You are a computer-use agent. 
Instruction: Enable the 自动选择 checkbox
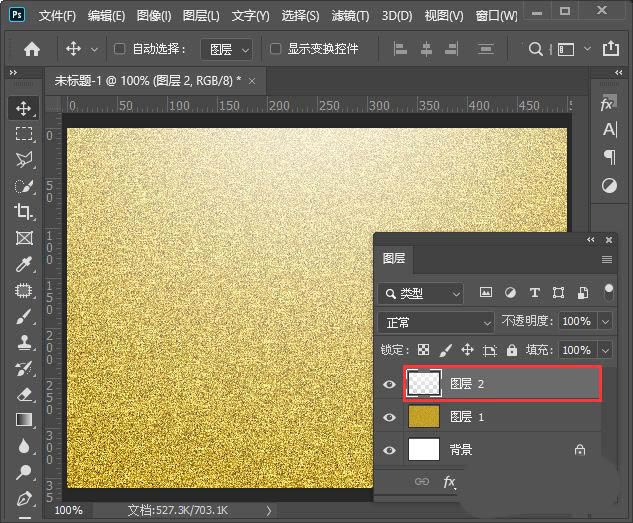click(x=119, y=49)
